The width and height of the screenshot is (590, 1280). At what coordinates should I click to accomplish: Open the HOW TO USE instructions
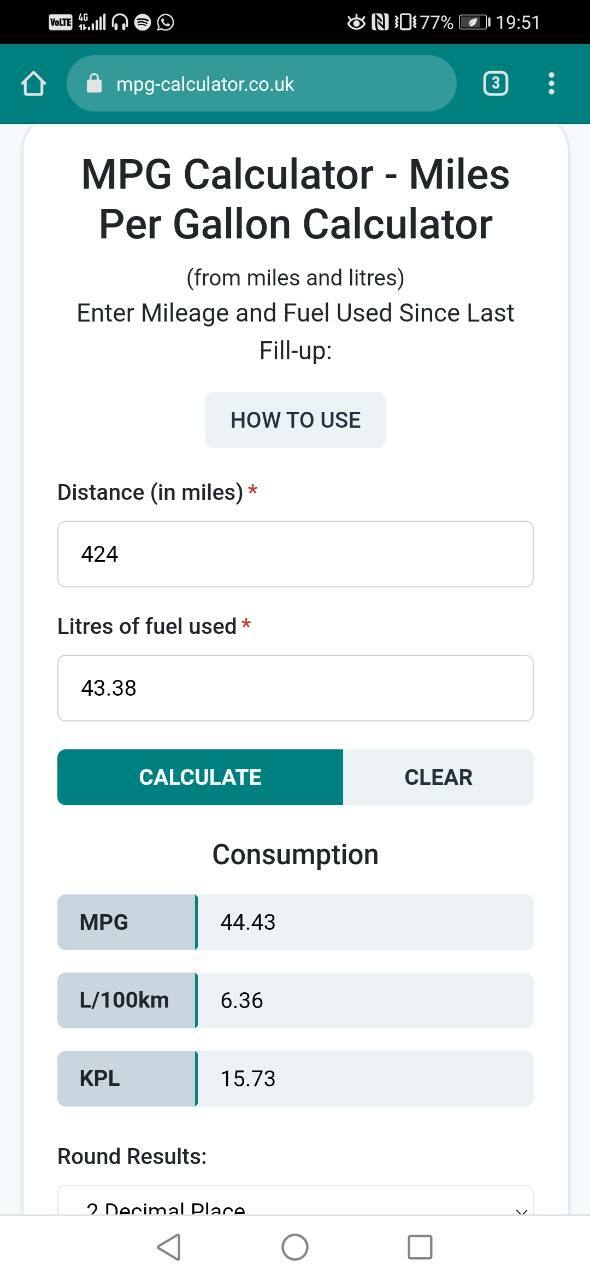(x=295, y=420)
